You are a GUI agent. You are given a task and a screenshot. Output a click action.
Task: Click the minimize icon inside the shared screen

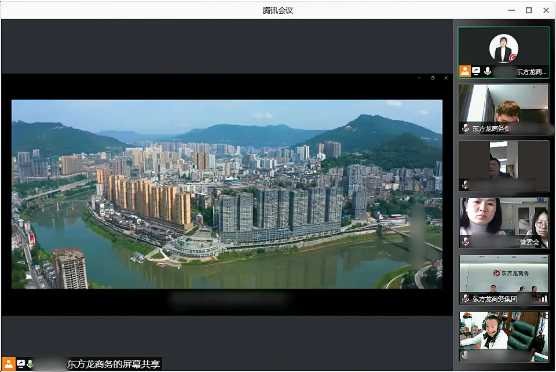coord(419,78)
